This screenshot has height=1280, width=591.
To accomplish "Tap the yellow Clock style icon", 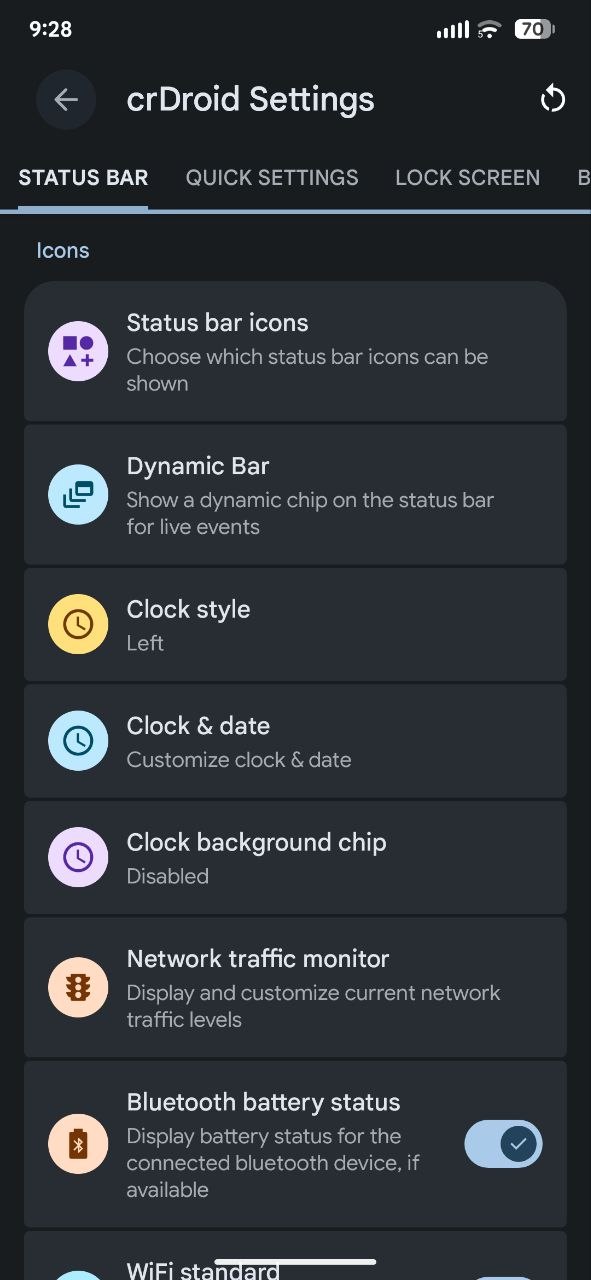I will (x=78, y=624).
